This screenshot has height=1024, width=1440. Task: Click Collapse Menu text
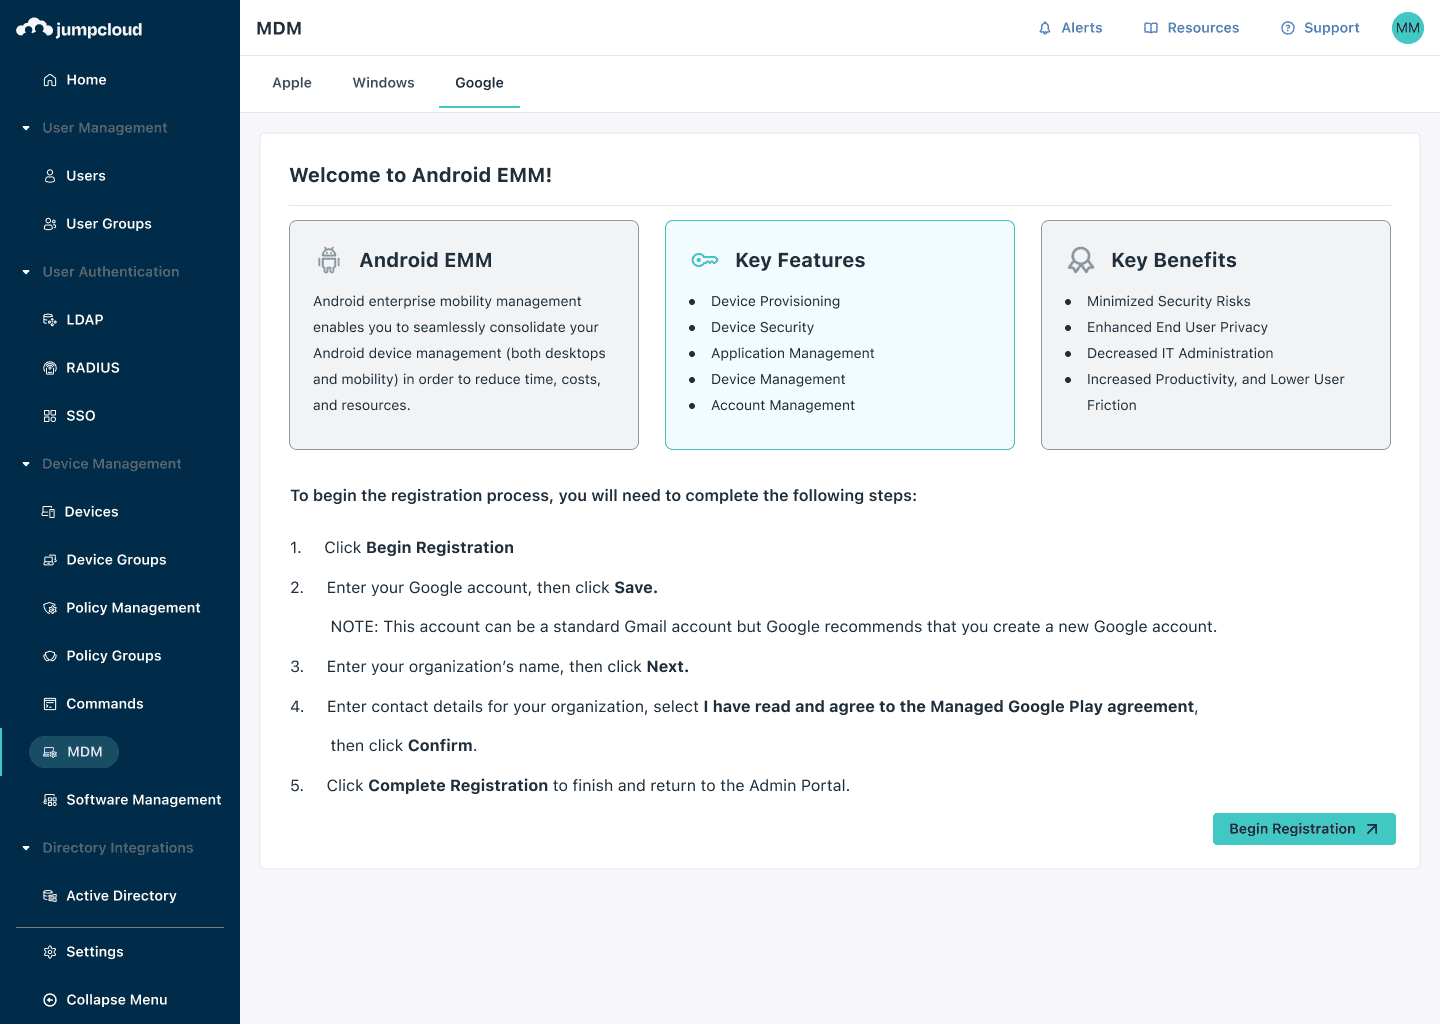tap(117, 1000)
